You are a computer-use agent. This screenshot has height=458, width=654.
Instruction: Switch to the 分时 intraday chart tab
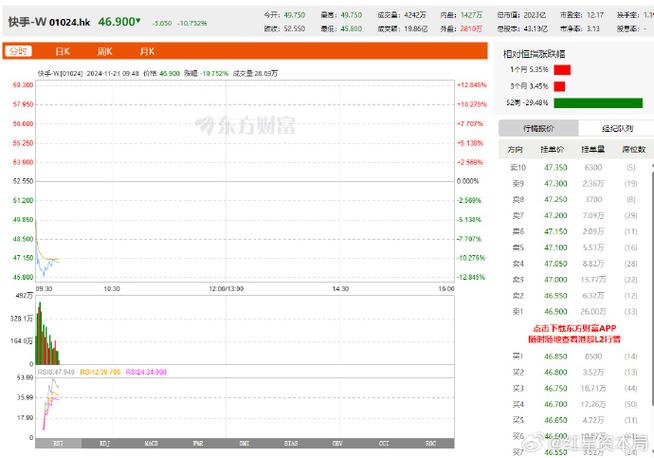18,51
